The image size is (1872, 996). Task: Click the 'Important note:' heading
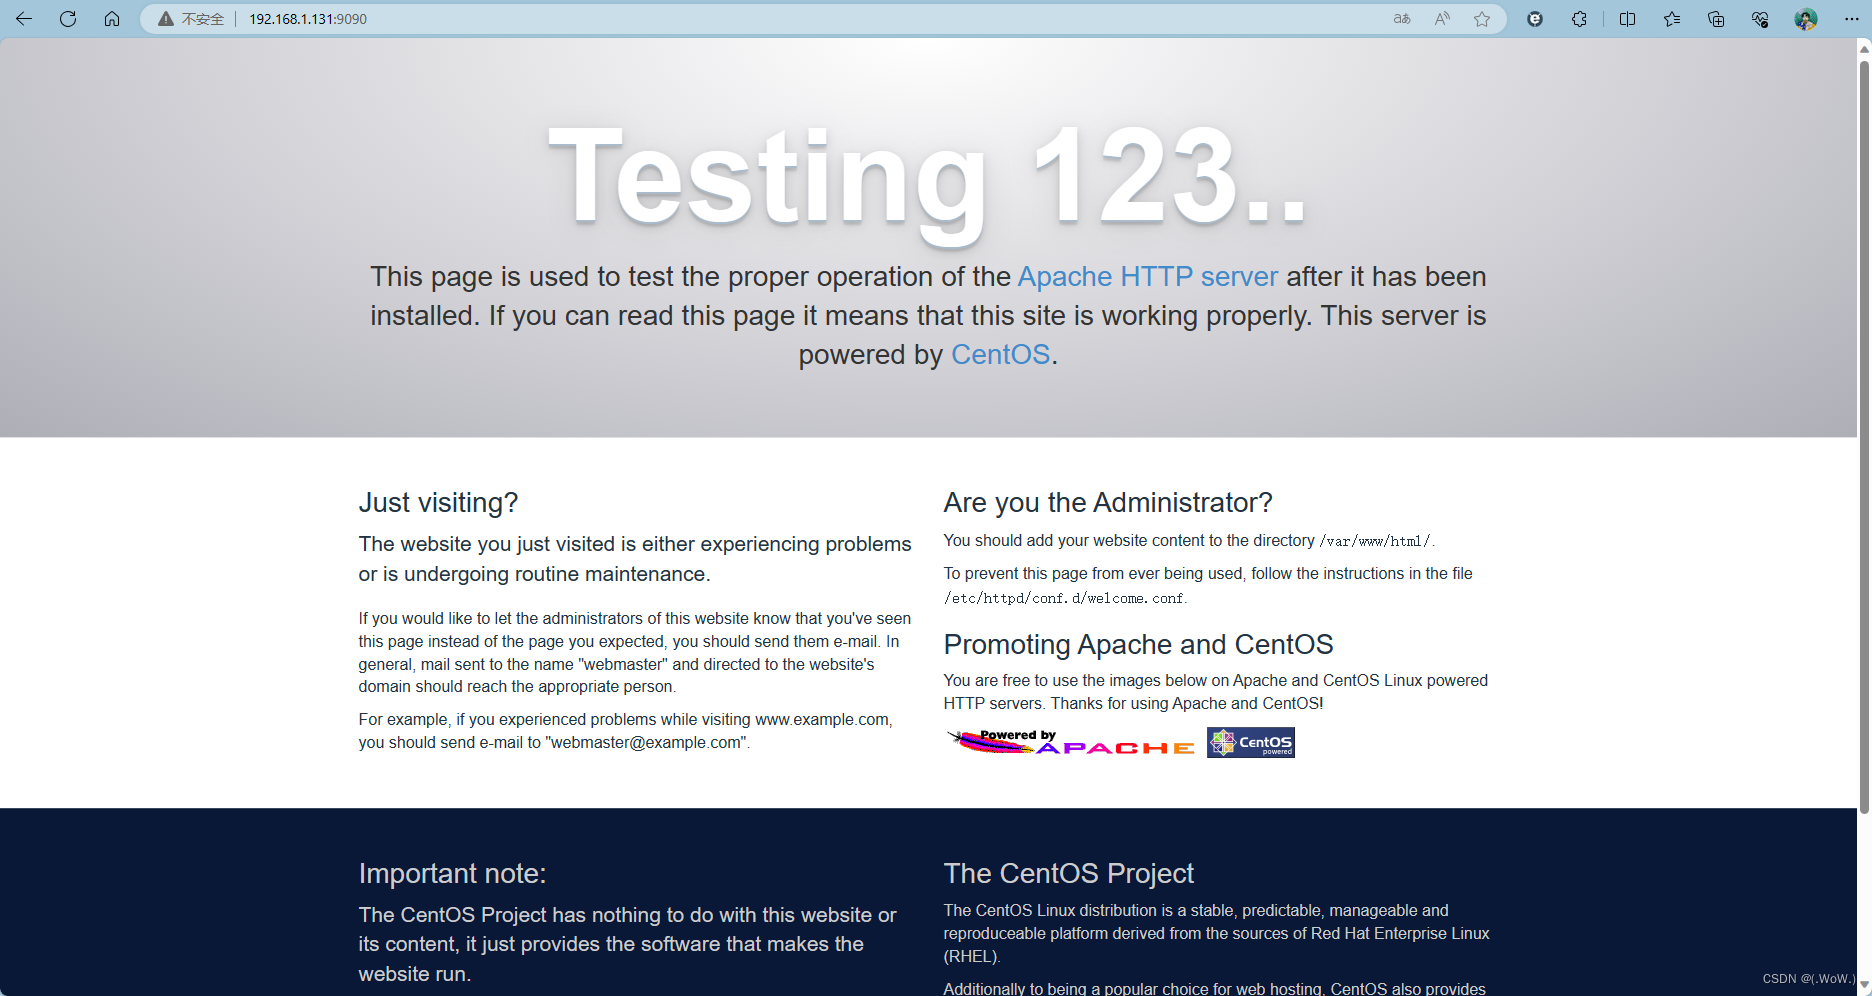click(x=452, y=873)
